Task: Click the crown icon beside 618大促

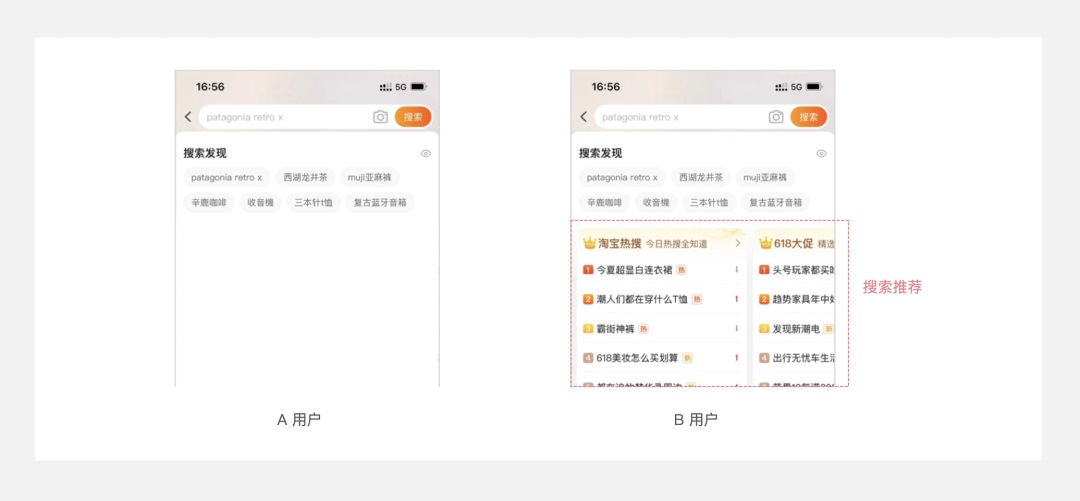Action: coord(765,243)
